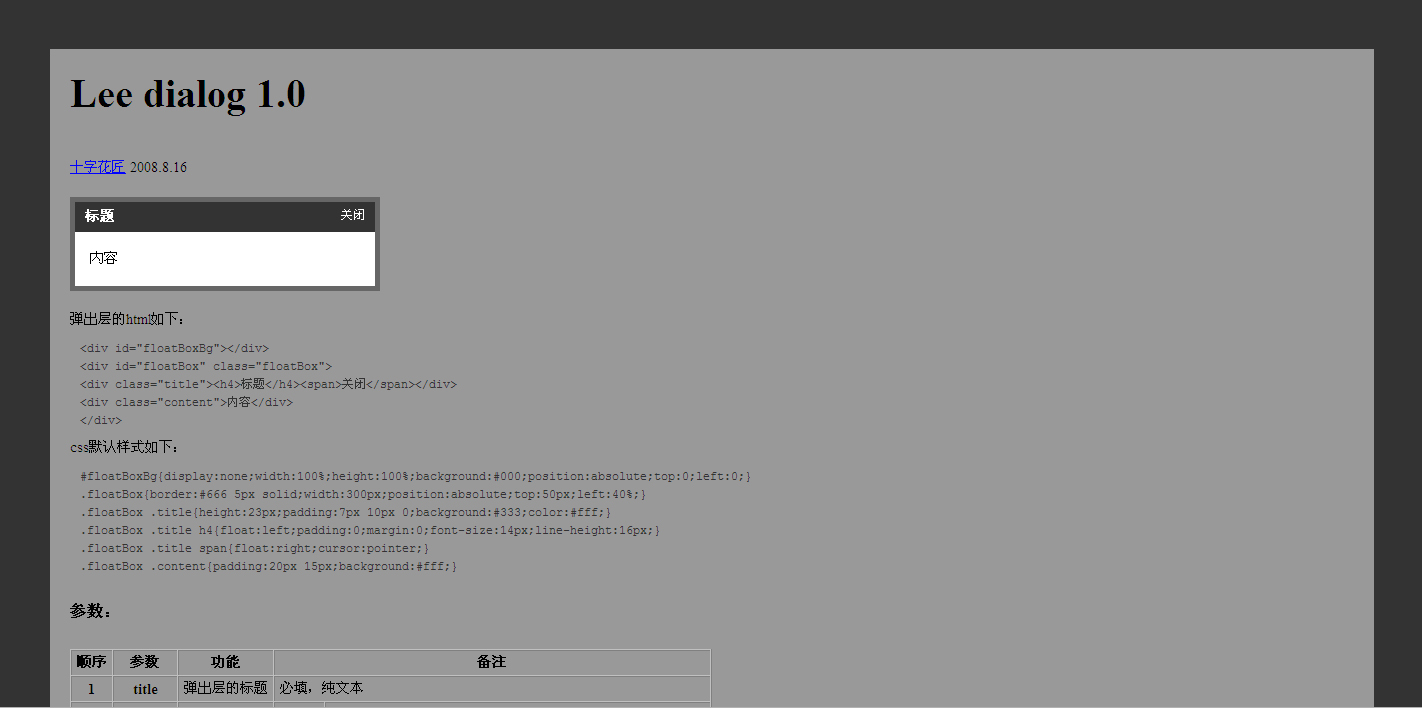Click the title parameter table cell
The height and width of the screenshot is (708, 1422).
(x=145, y=689)
